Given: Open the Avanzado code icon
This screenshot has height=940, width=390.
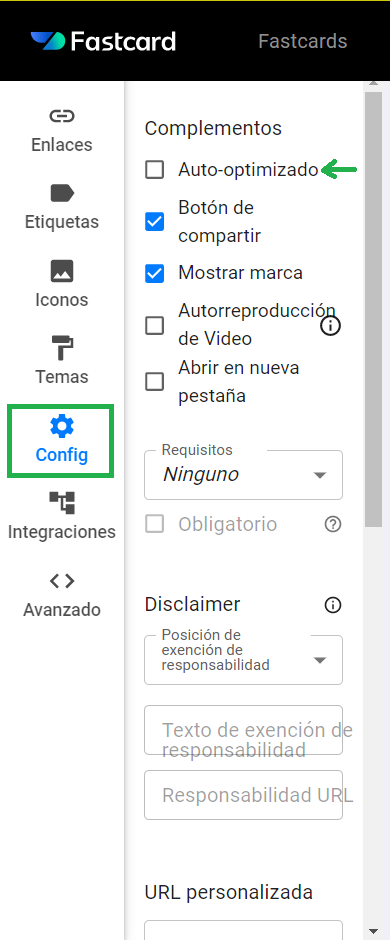Looking at the screenshot, I should [62, 580].
